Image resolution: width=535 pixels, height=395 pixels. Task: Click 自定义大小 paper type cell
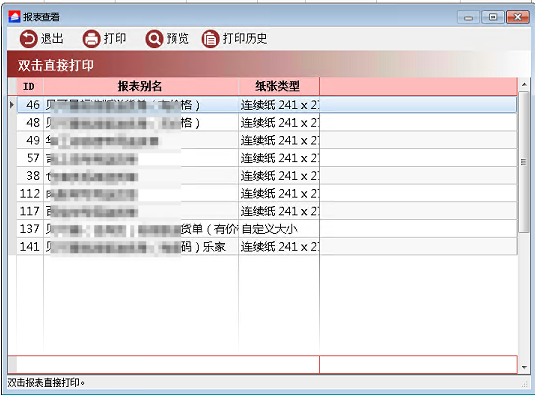tap(278, 229)
